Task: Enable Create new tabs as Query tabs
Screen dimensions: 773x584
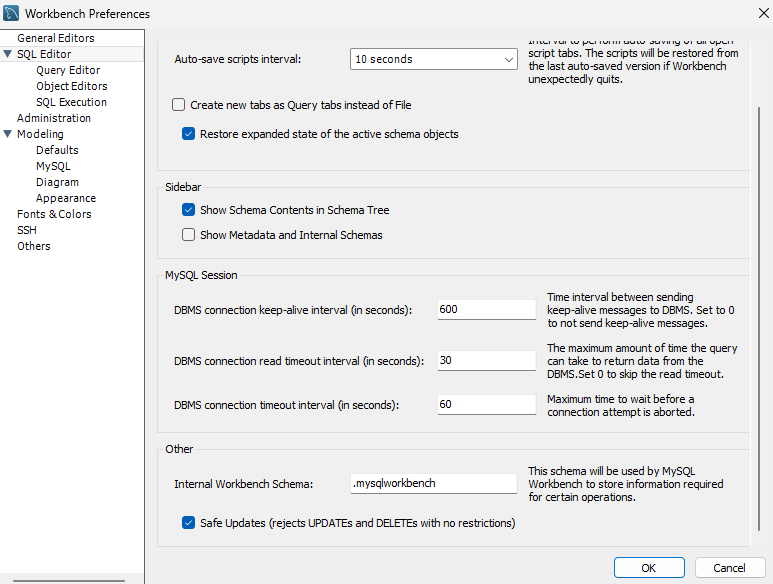Action: tap(178, 105)
